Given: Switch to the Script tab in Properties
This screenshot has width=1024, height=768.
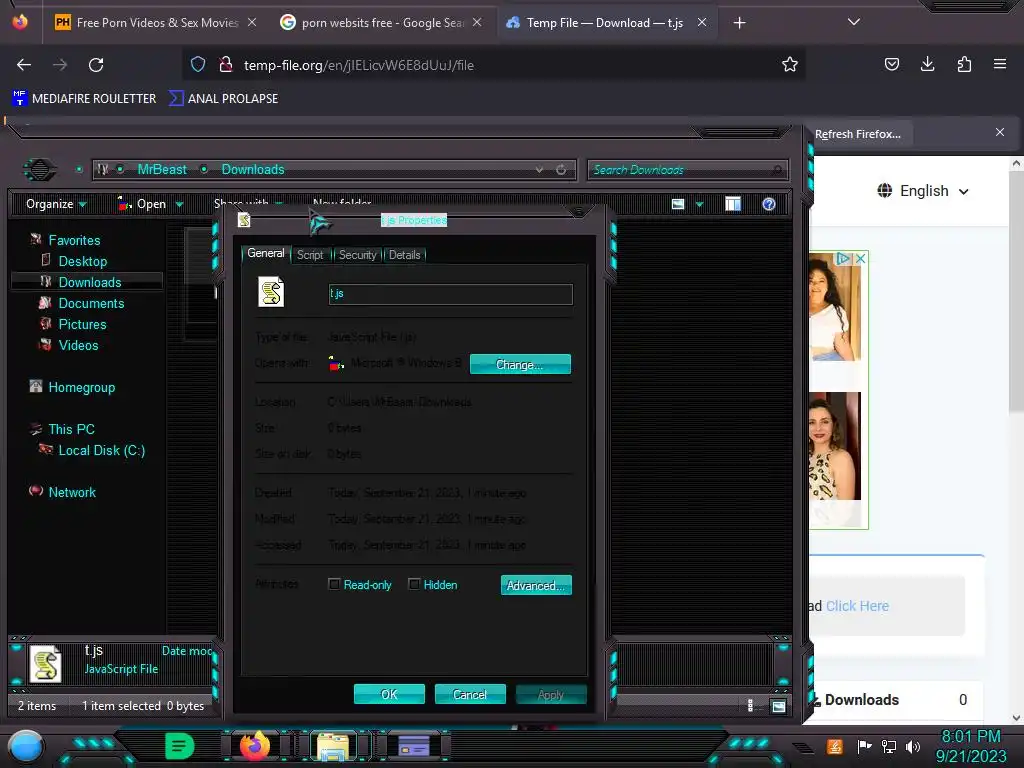Looking at the screenshot, I should (310, 255).
